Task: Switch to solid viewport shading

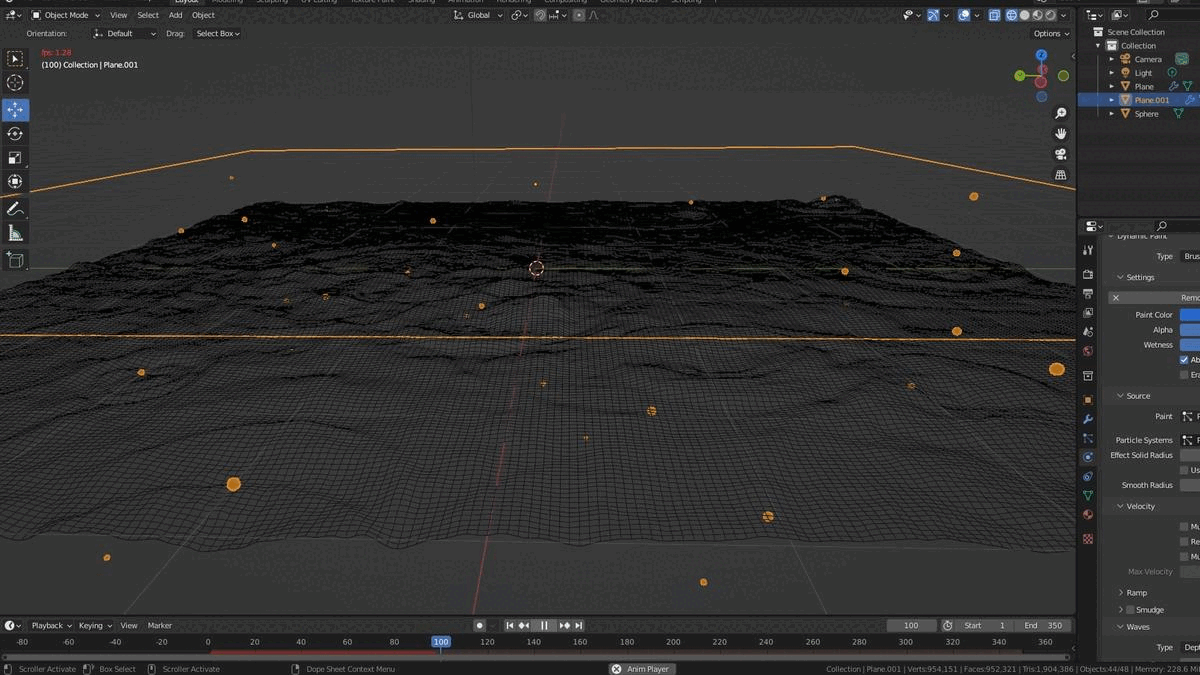Action: click(1025, 15)
